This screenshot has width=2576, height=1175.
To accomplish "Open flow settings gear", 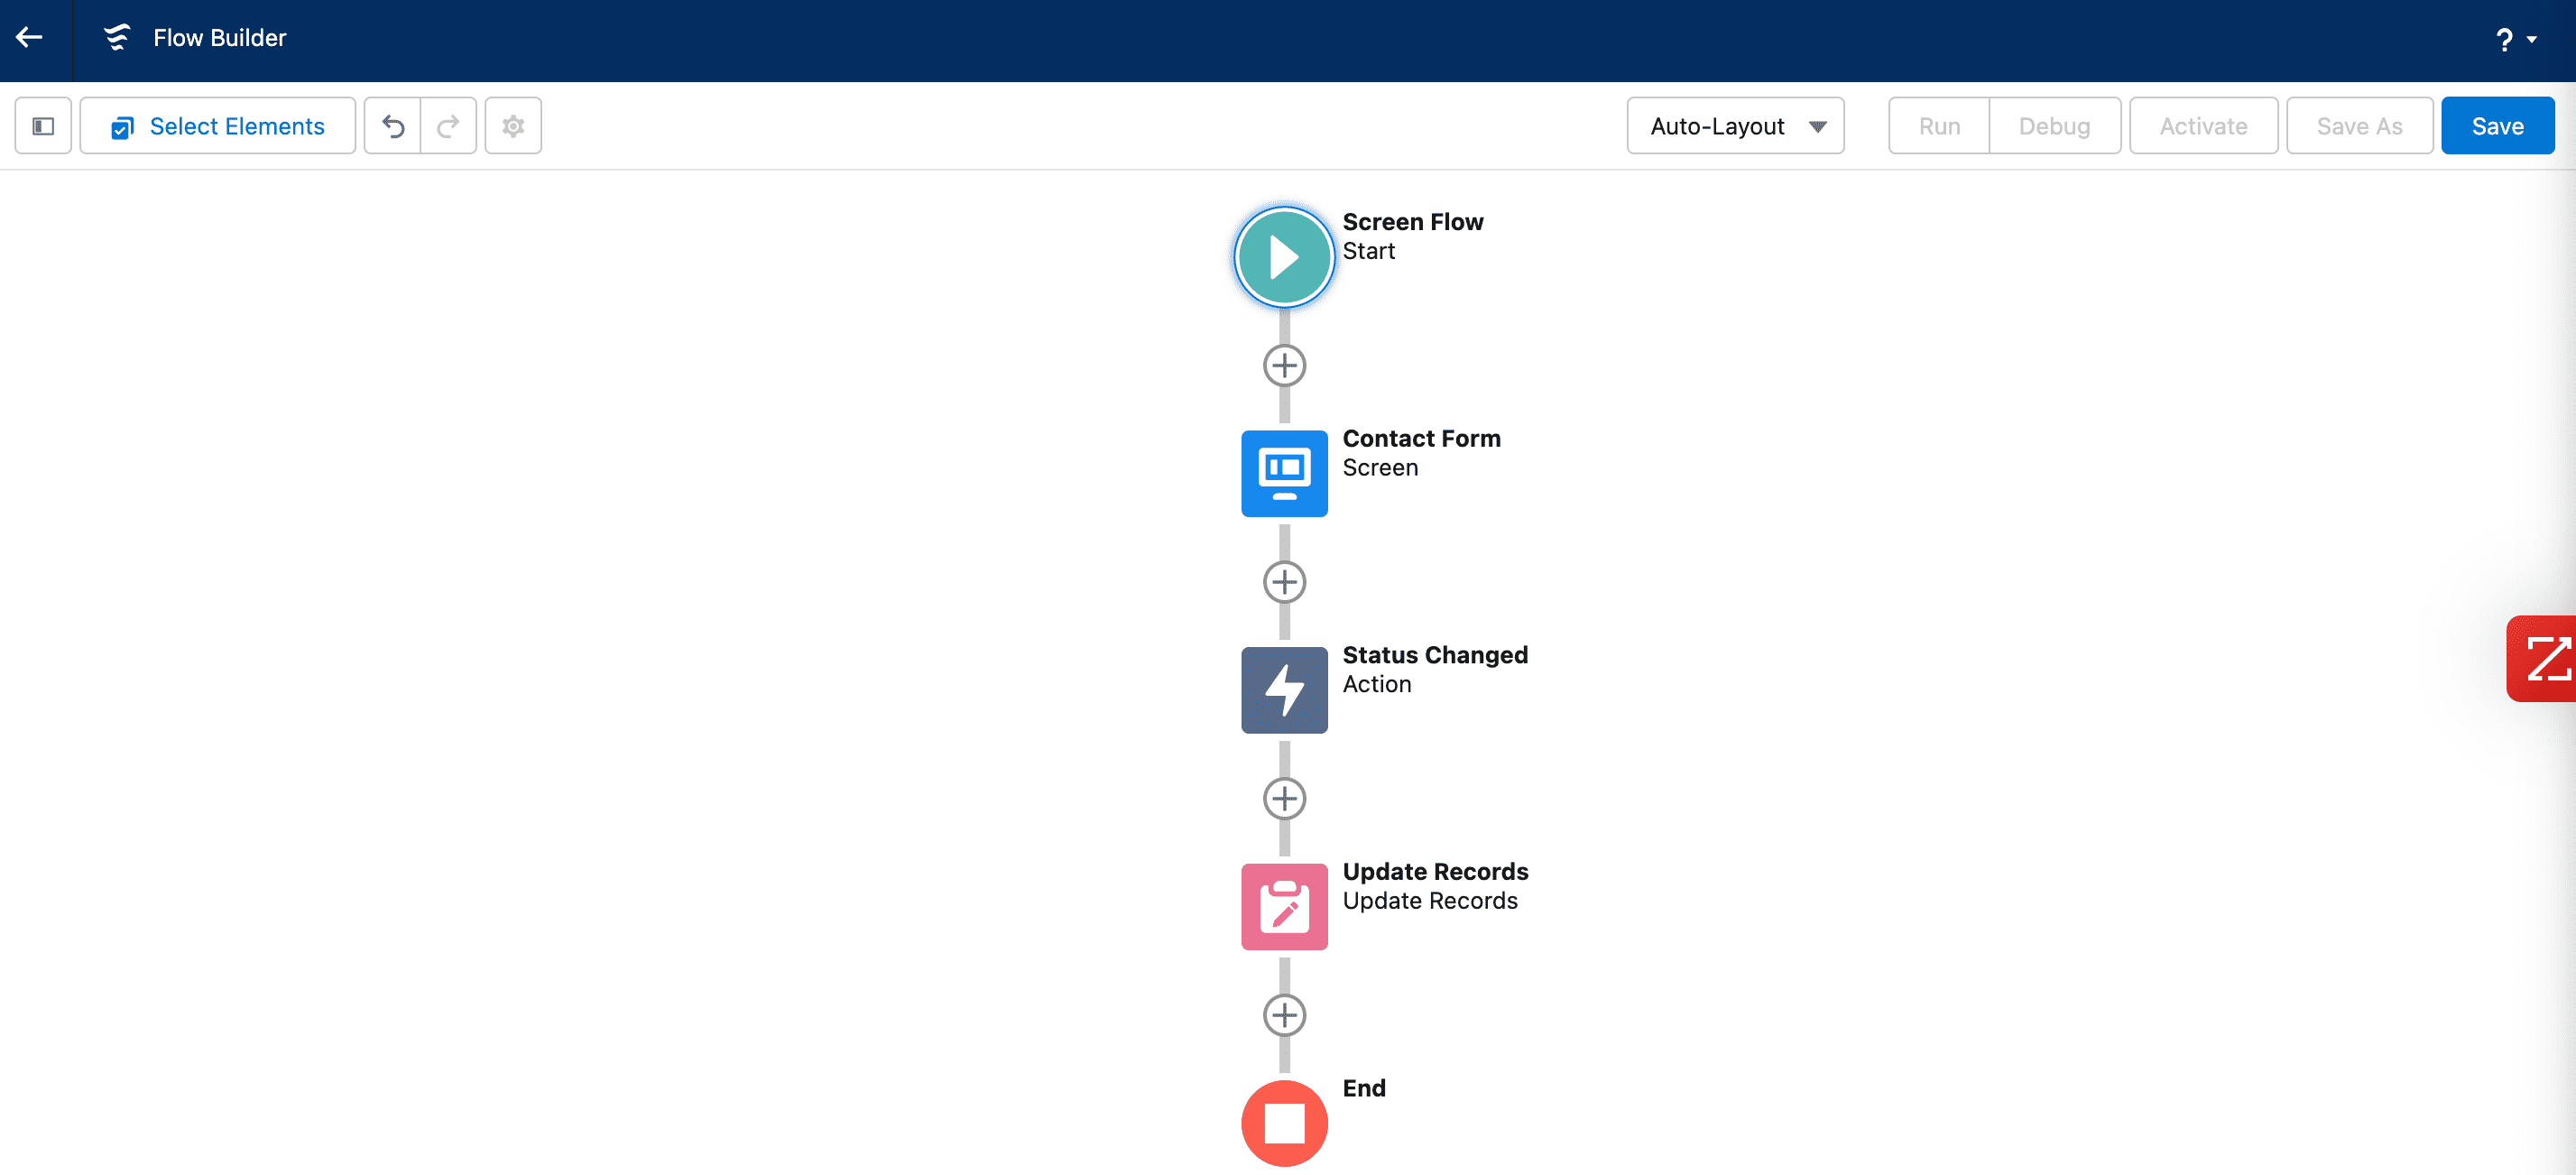I will pos(513,126).
